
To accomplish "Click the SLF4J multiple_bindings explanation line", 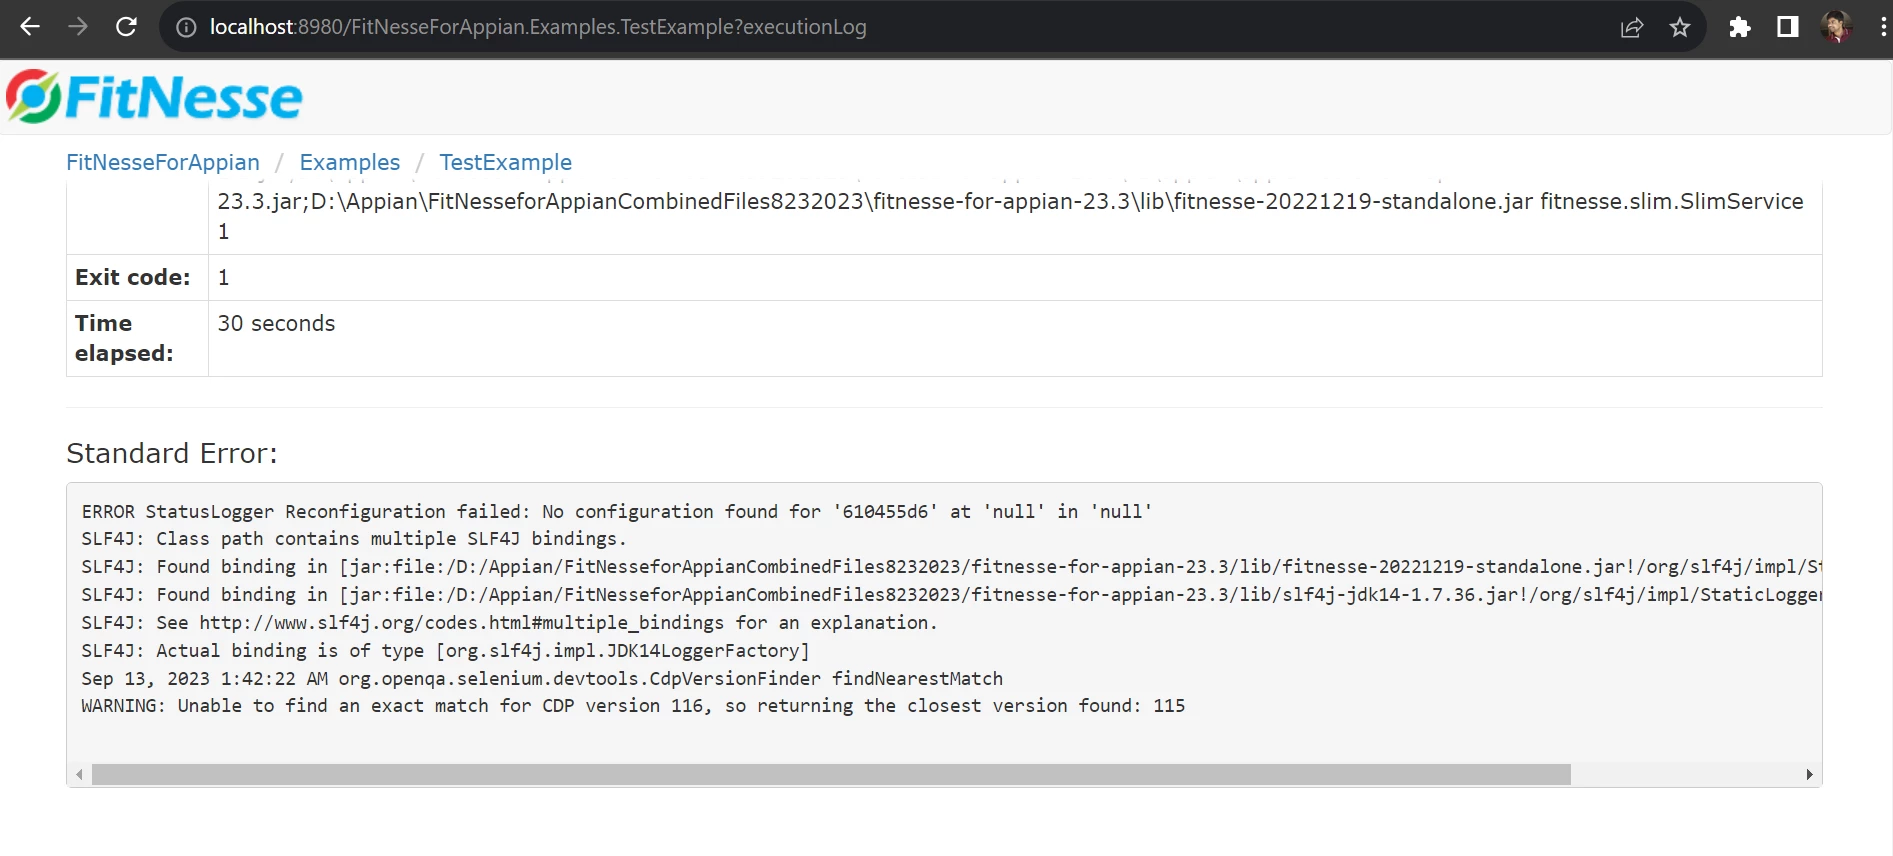I will [510, 623].
